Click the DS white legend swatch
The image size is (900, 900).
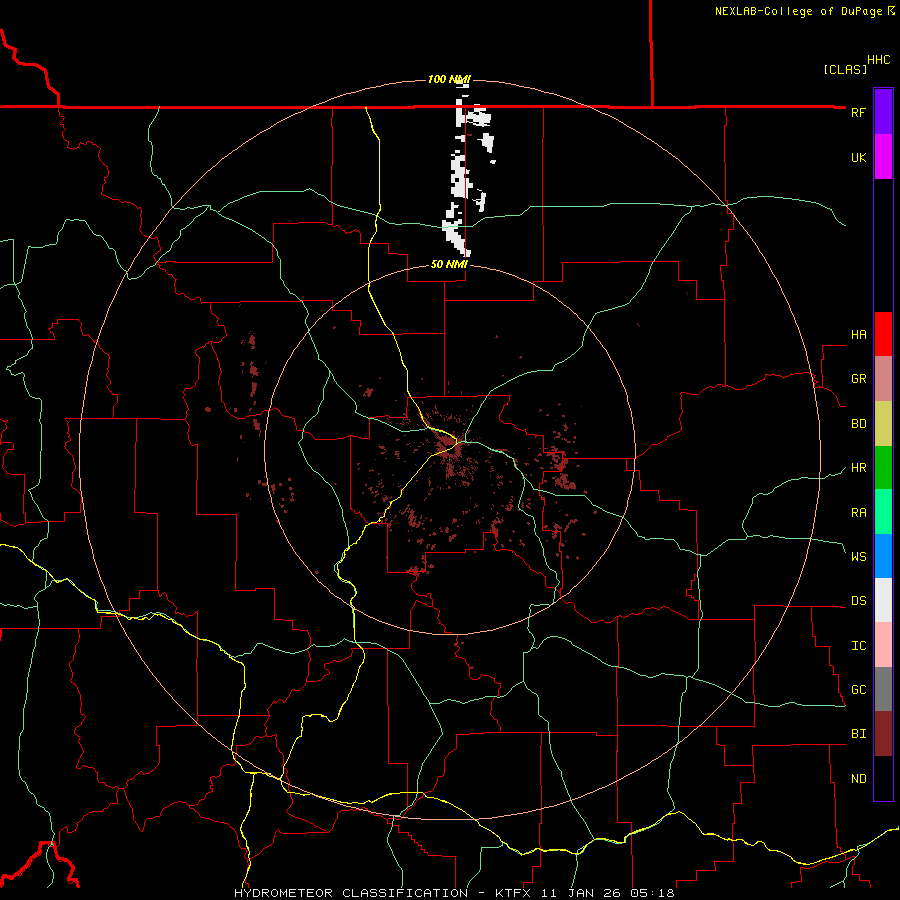pos(883,600)
